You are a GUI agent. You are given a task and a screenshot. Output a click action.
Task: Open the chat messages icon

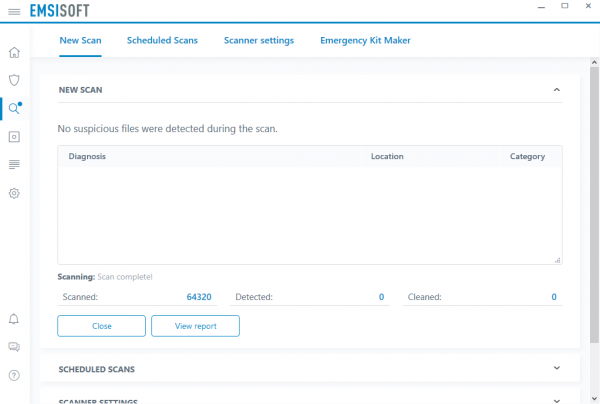click(14, 347)
